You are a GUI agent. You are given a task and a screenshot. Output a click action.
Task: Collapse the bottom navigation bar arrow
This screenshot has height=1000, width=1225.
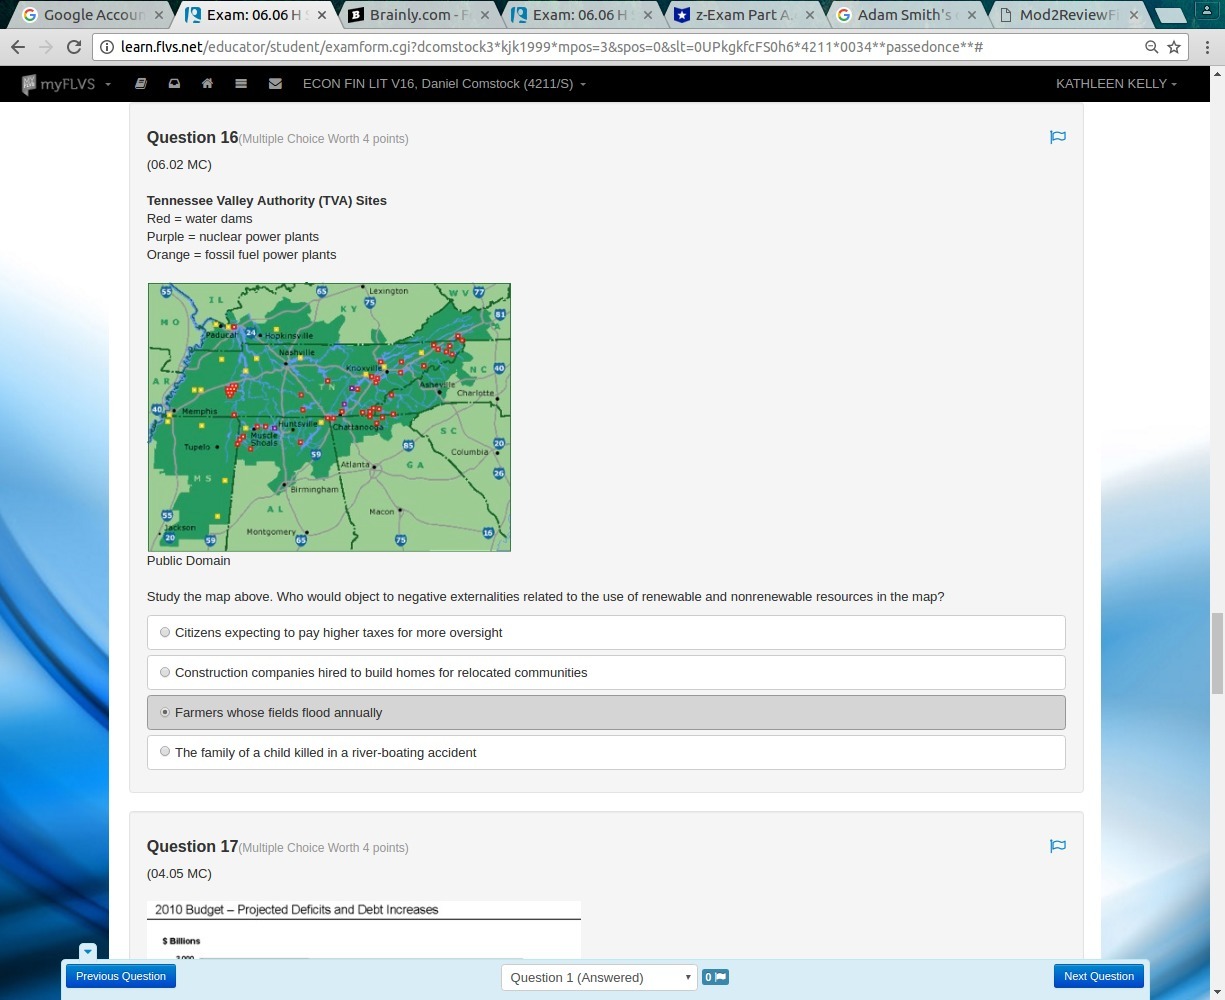pos(88,951)
